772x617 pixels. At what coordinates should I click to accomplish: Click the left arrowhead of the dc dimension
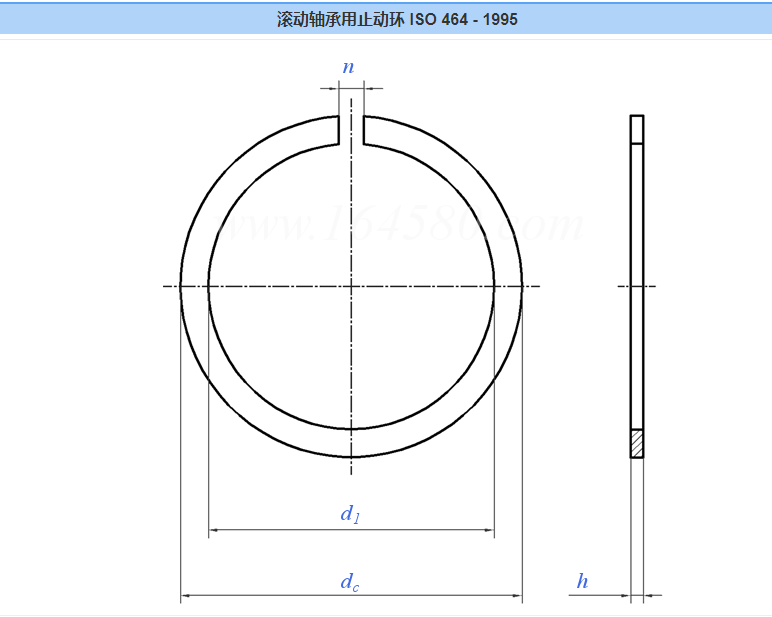click(185, 597)
